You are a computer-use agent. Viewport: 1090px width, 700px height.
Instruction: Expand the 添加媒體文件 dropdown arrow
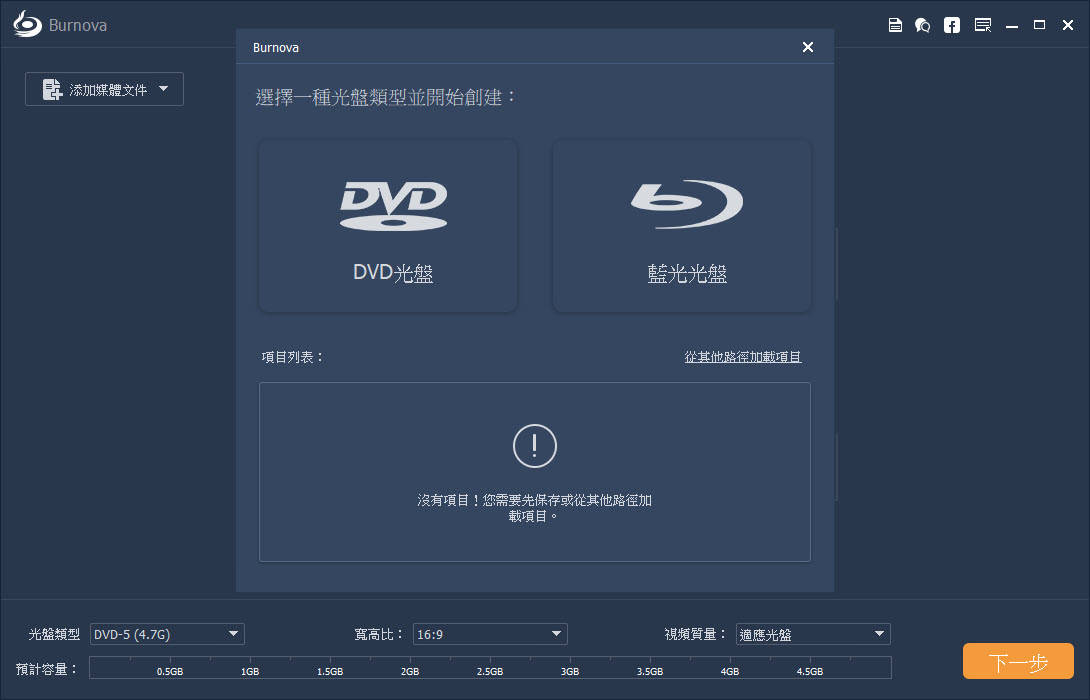163,89
